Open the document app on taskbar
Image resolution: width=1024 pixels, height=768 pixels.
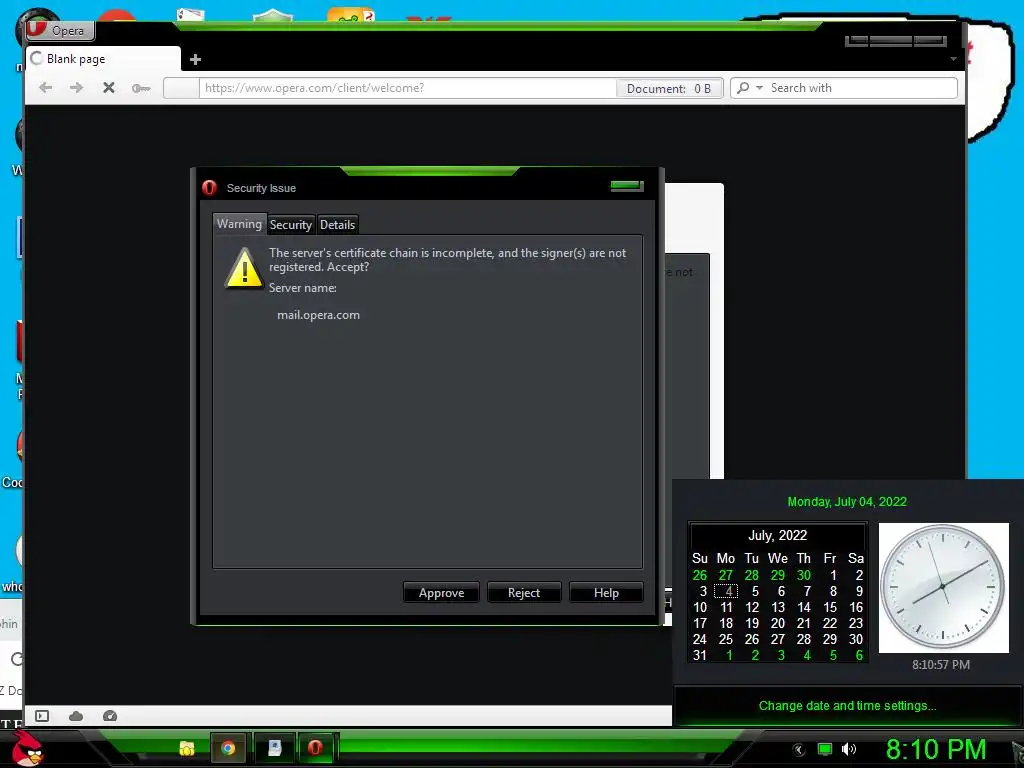(274, 748)
